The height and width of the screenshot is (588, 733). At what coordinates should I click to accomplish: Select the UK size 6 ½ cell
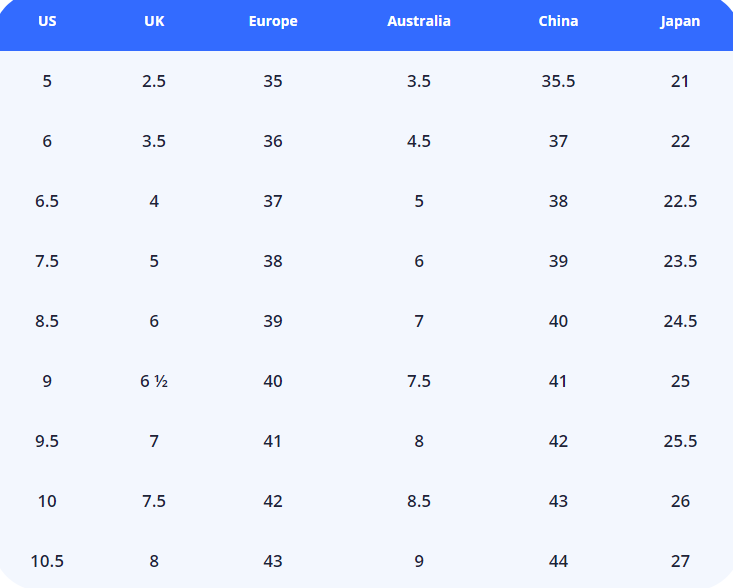(x=154, y=381)
